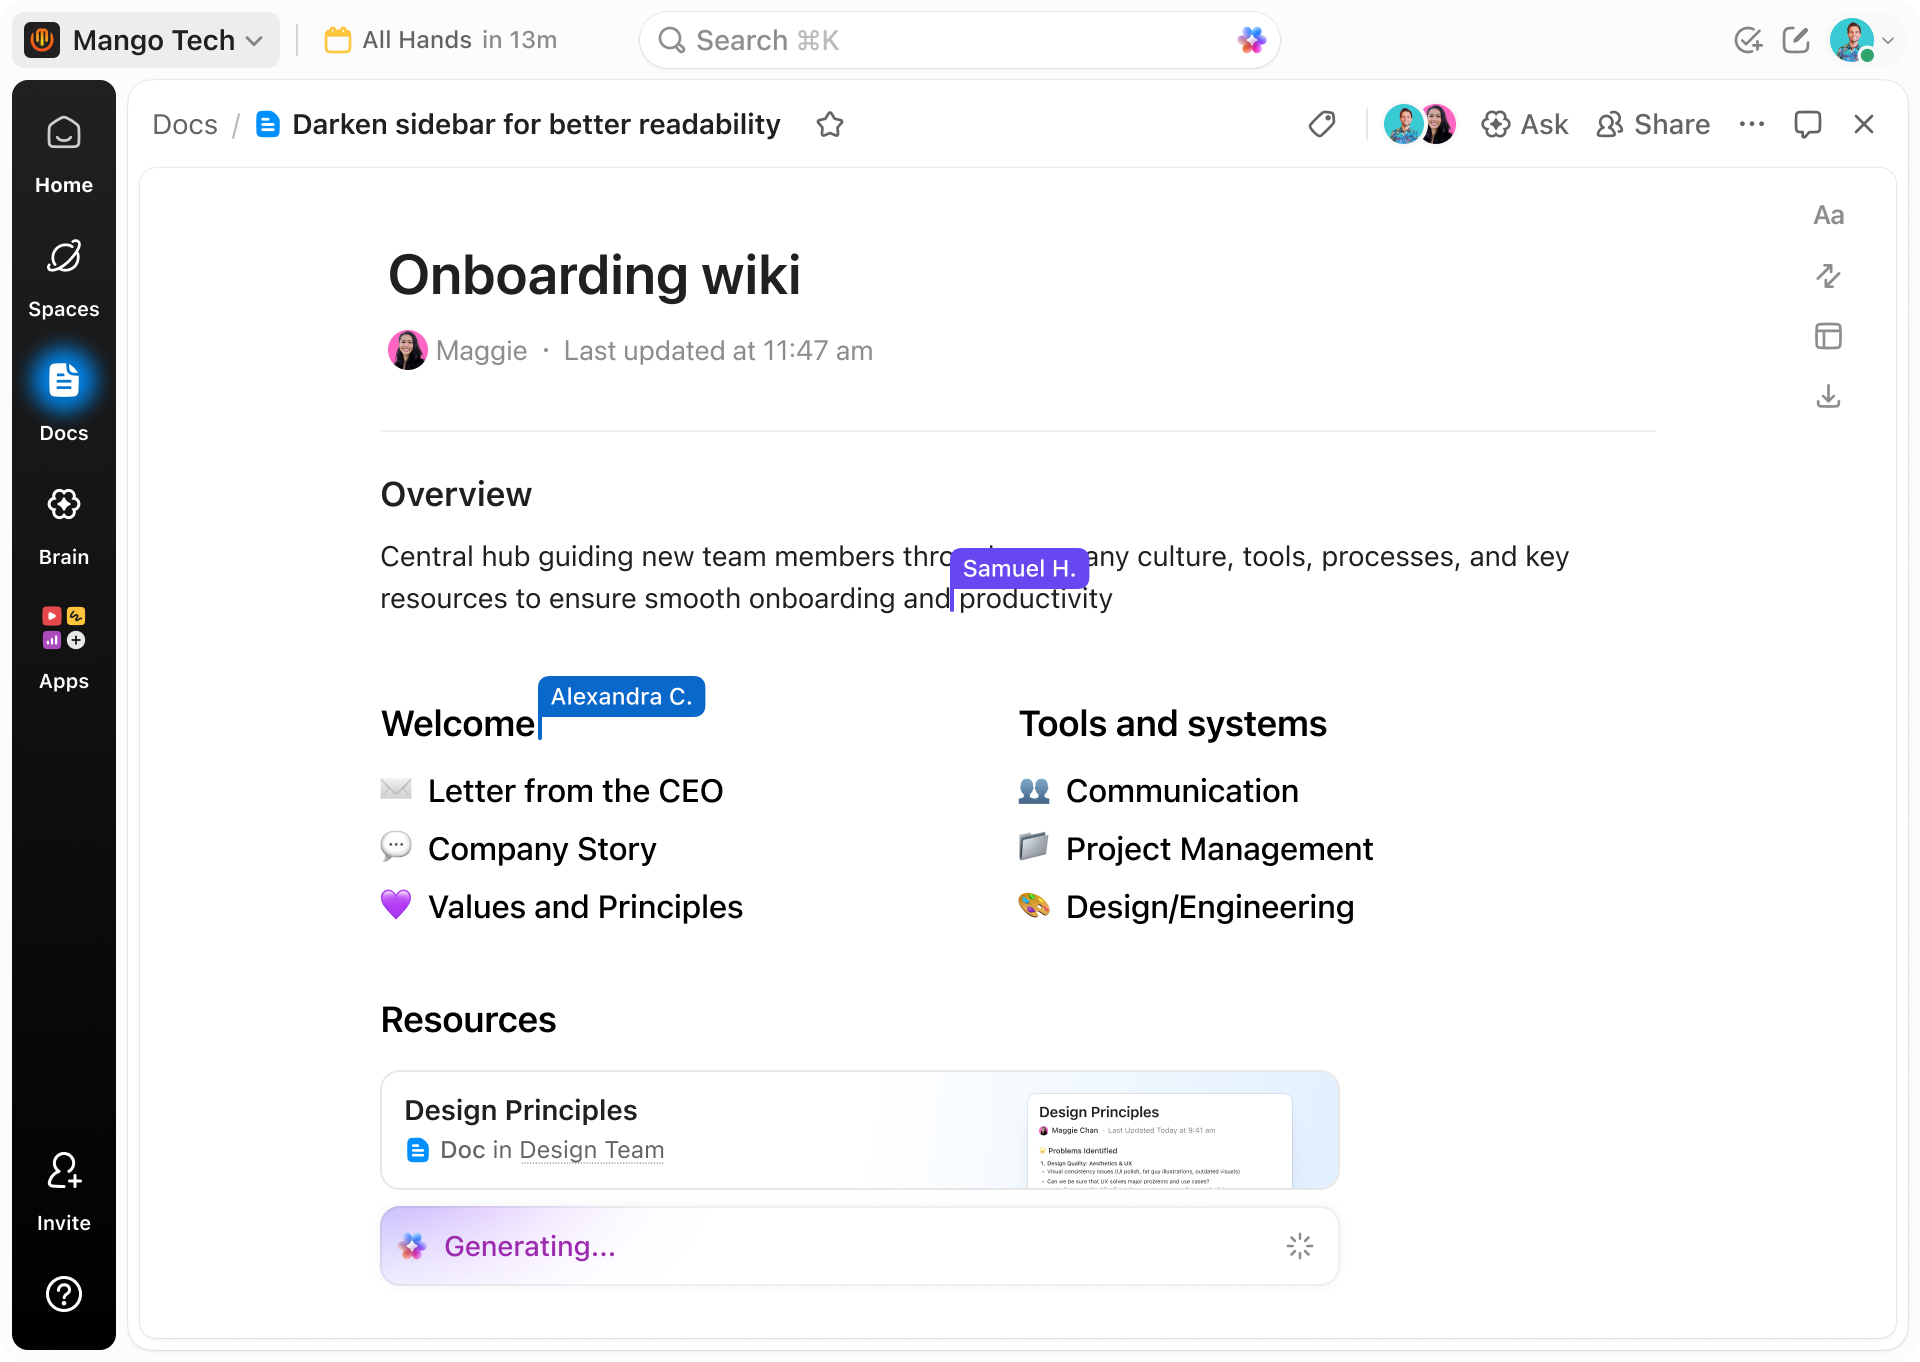Open comments with the speech bubble icon
1920x1362 pixels.
click(1809, 124)
